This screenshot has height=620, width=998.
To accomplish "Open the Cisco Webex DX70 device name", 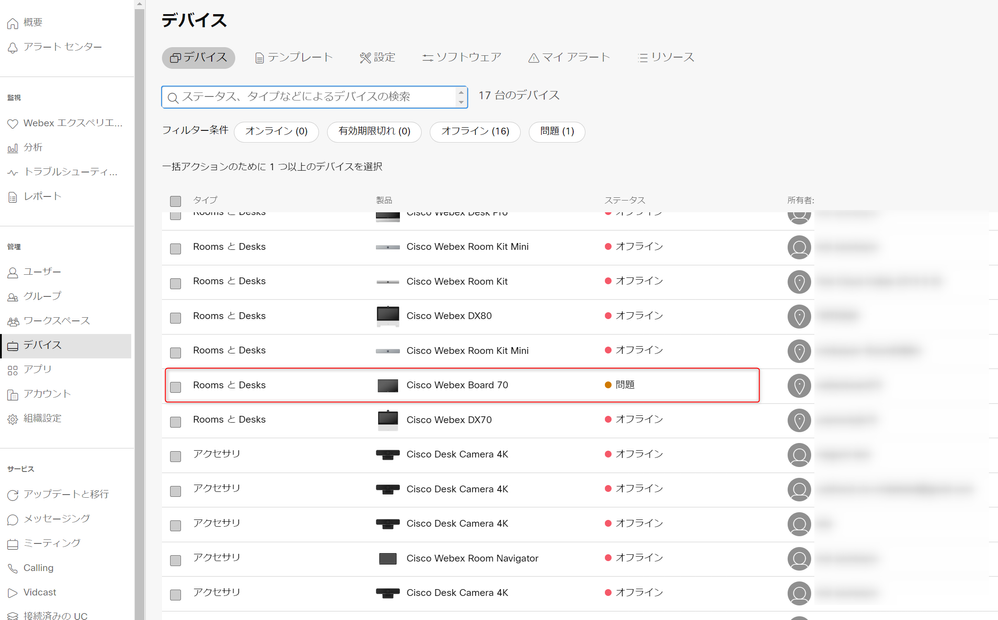I will click(x=449, y=419).
